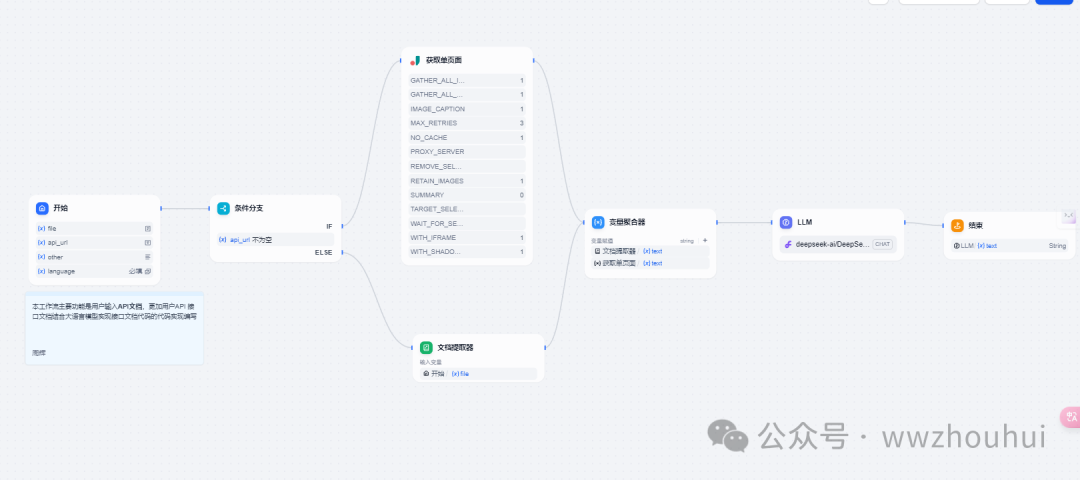Click the orange 结束 end node icon
The image size is (1080, 480).
957,225
